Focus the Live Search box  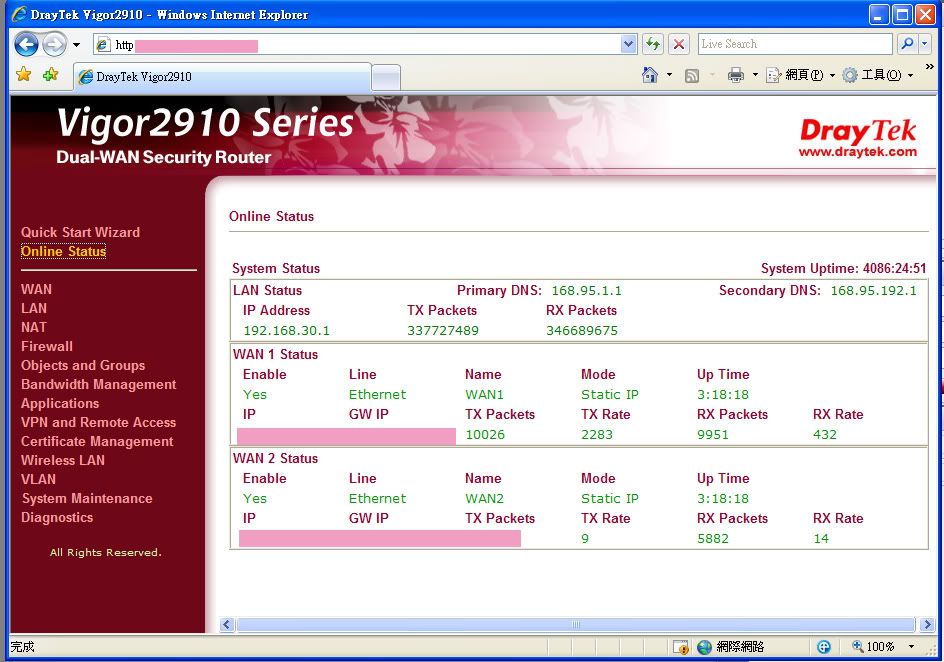tap(795, 44)
